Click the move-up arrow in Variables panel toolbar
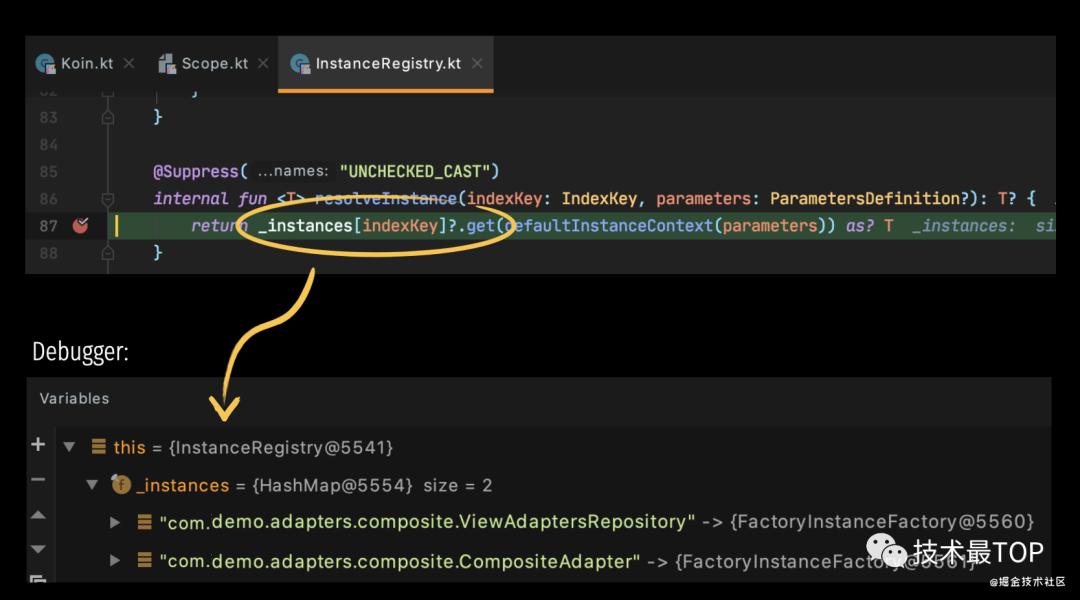1080x600 pixels. click(x=37, y=514)
